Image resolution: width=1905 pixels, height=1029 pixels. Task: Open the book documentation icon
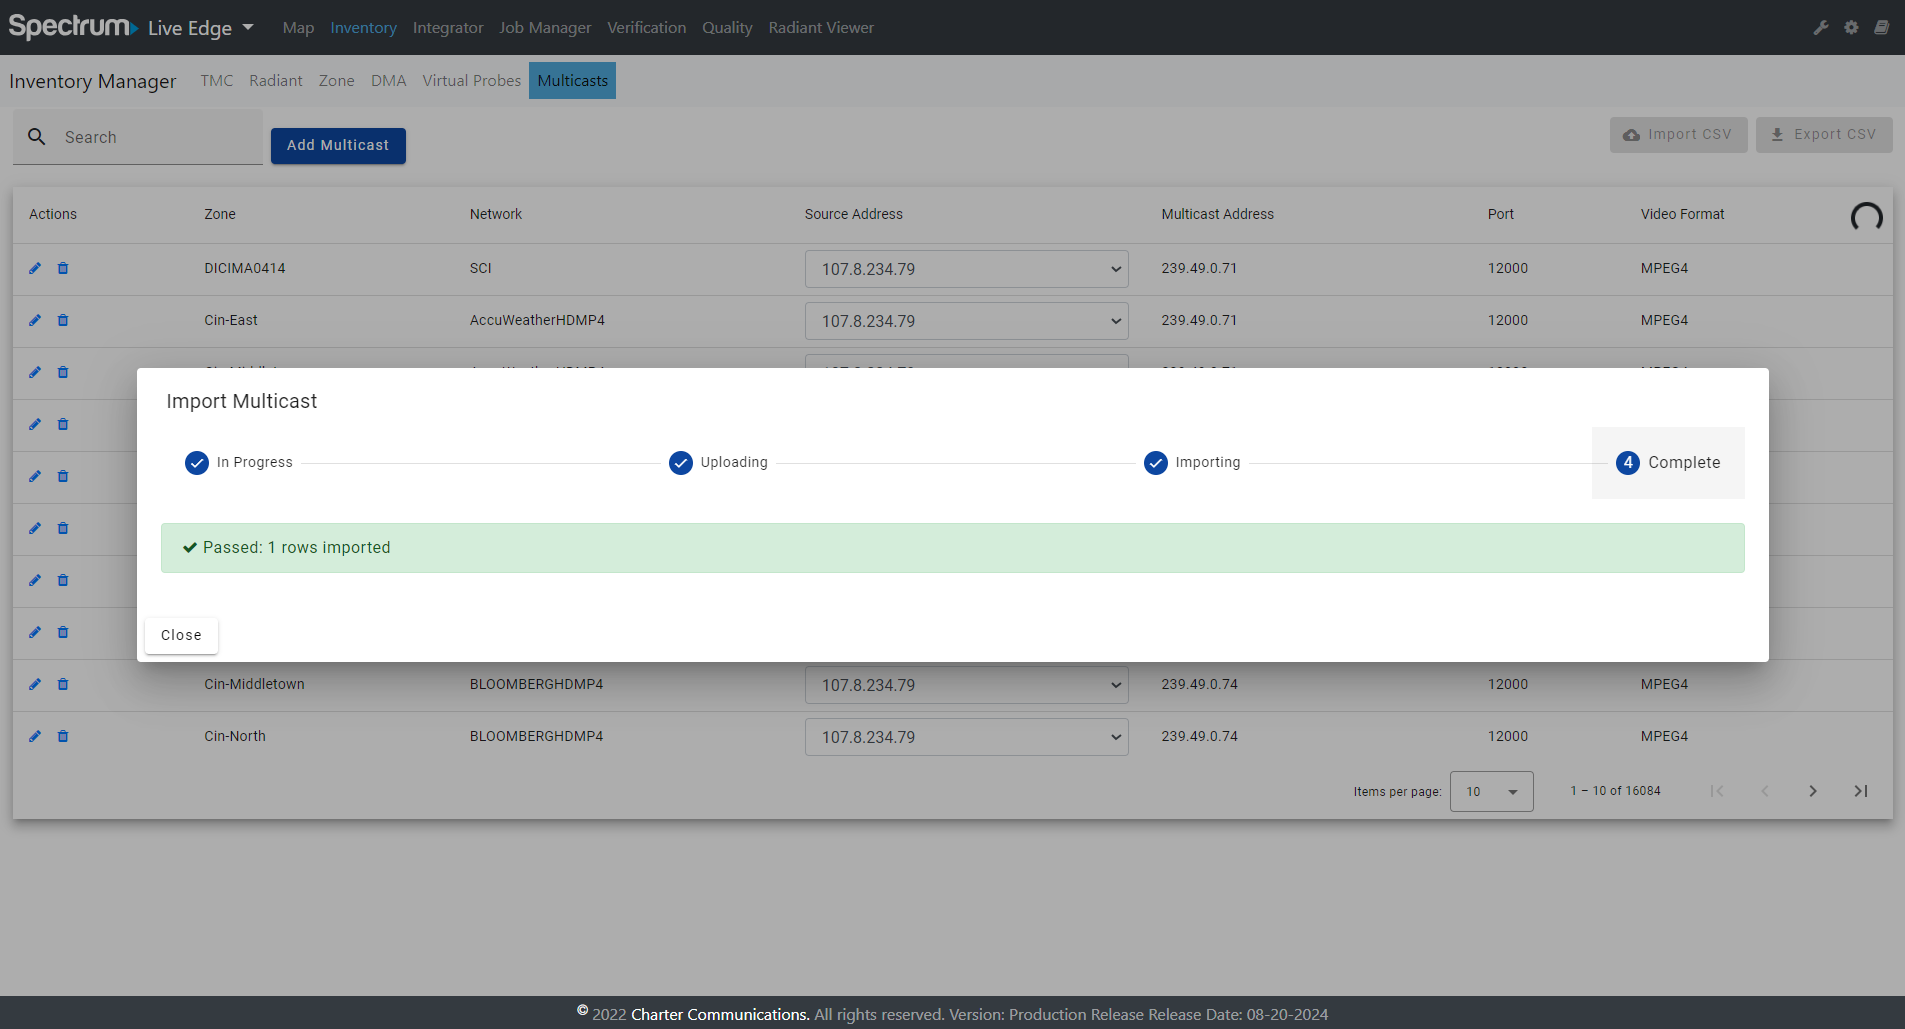[x=1881, y=28]
